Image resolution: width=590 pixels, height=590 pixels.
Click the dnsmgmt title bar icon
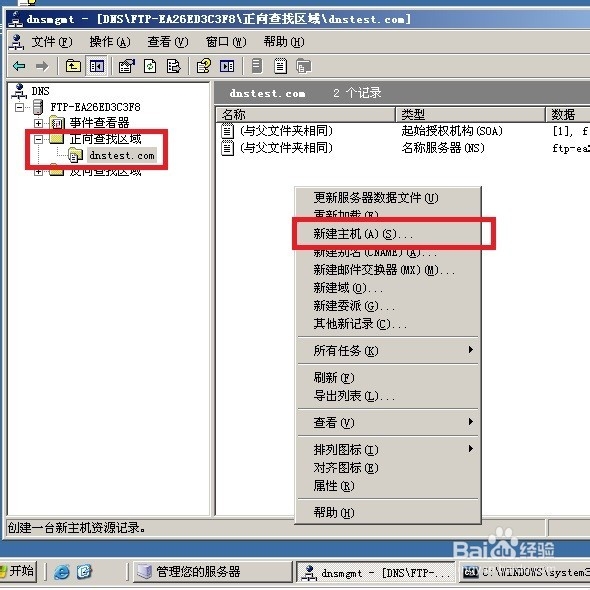point(16,19)
